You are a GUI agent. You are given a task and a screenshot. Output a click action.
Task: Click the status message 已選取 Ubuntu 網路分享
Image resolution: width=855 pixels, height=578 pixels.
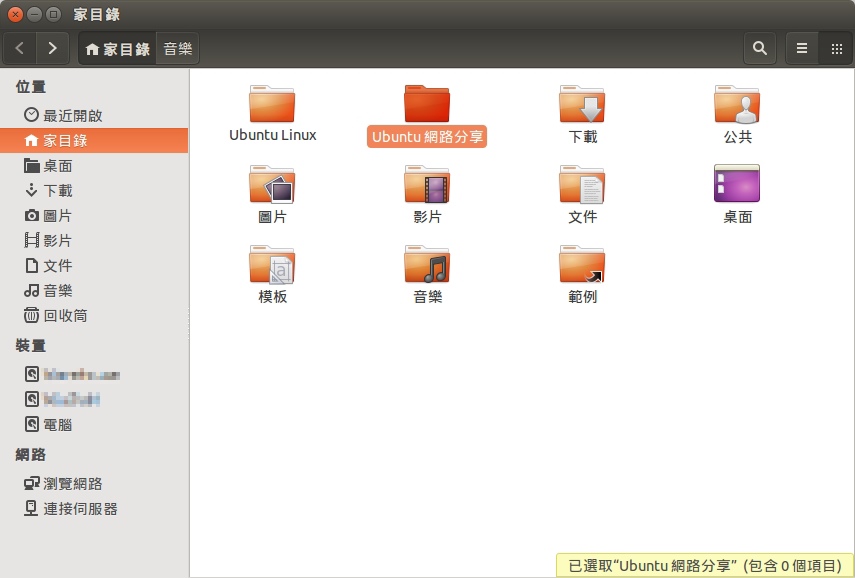[x=705, y=566]
